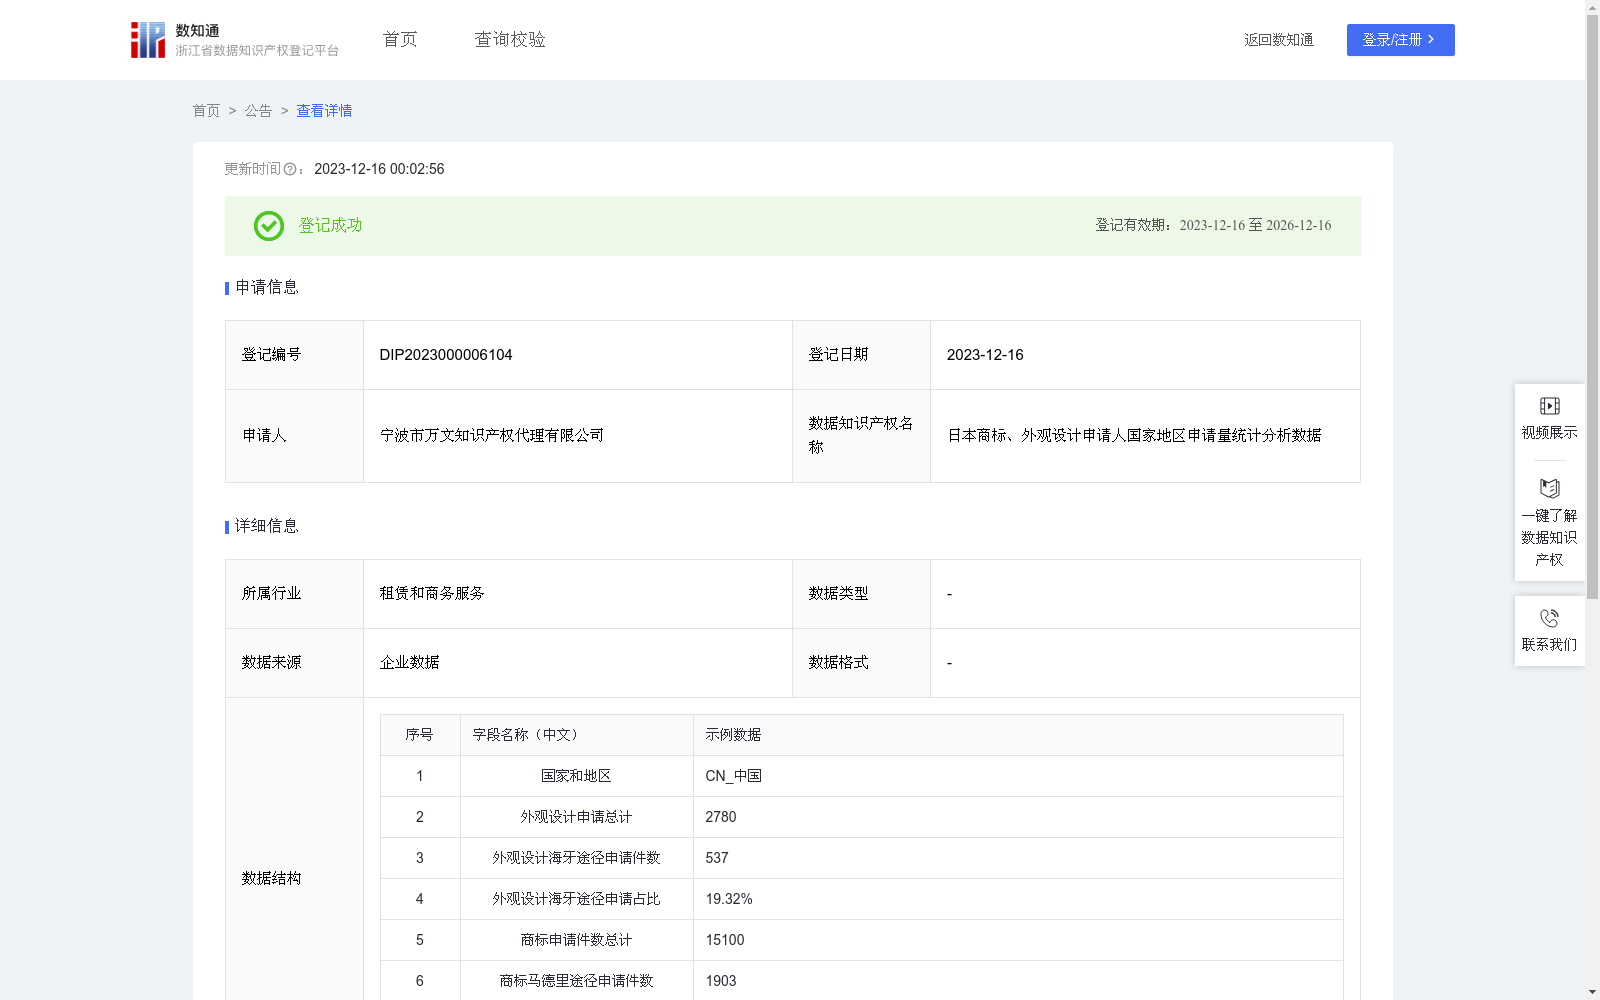Click the 登记编号 label cell
The width and height of the screenshot is (1600, 1000).
click(294, 355)
